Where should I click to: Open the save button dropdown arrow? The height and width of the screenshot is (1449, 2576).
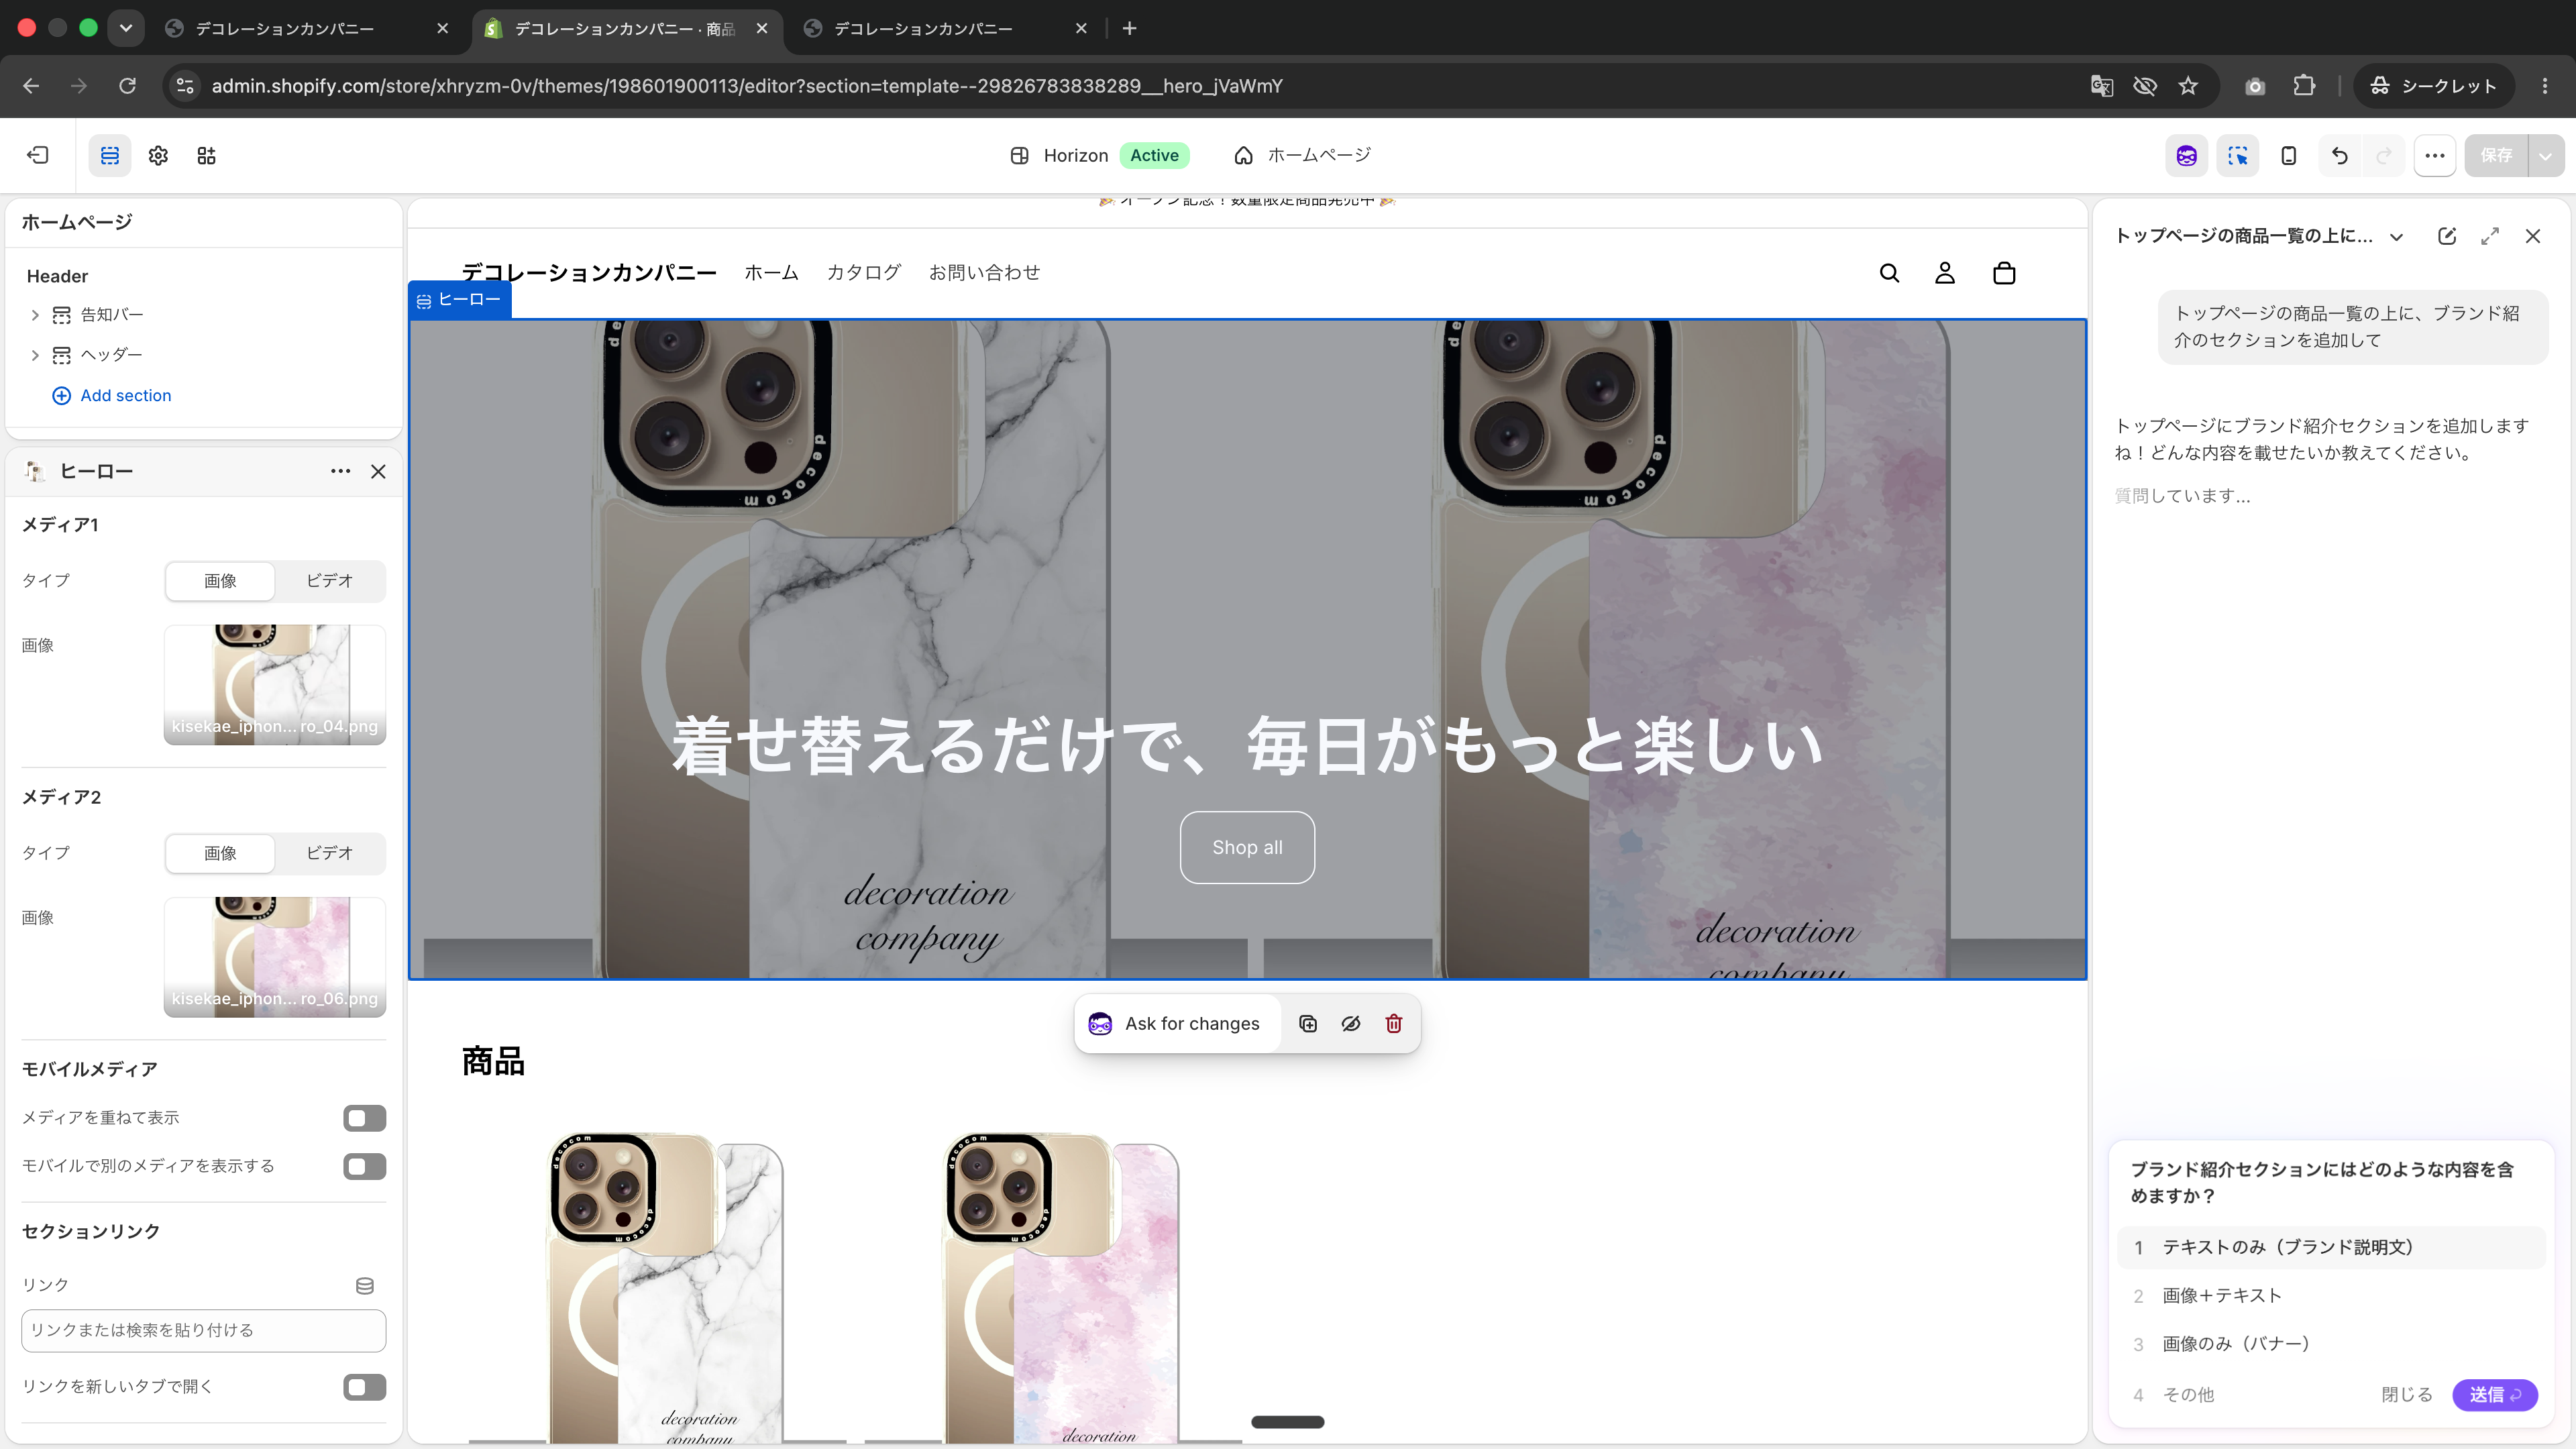tap(2546, 155)
